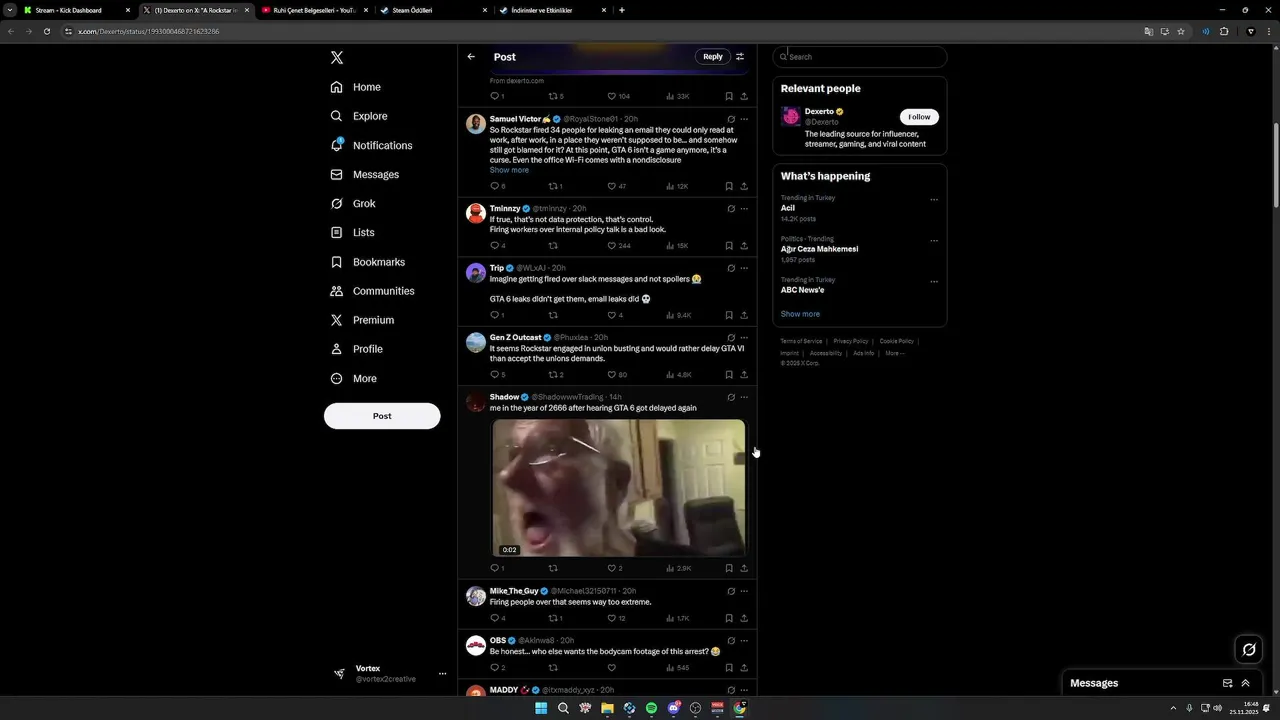Open the Vortex account menu dots
Screen dimensions: 1280x720
pyautogui.click(x=442, y=674)
